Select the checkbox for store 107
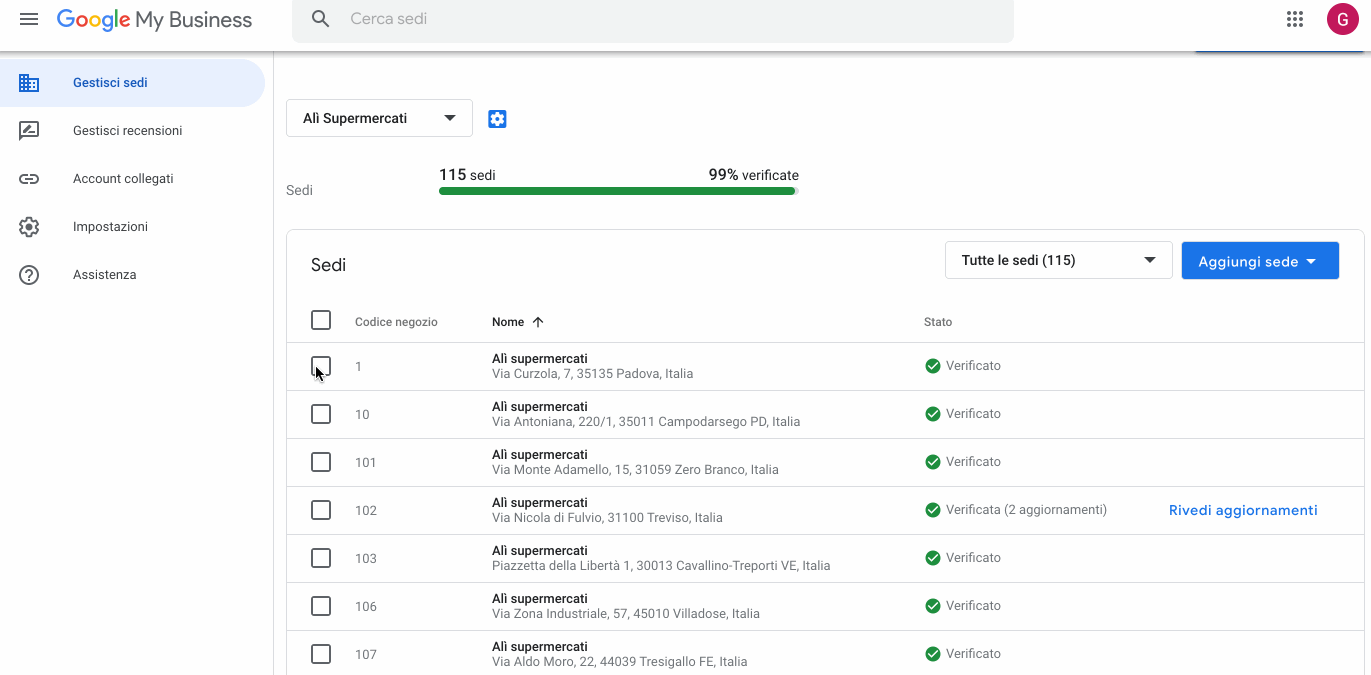This screenshot has width=1371, height=675. 321,654
